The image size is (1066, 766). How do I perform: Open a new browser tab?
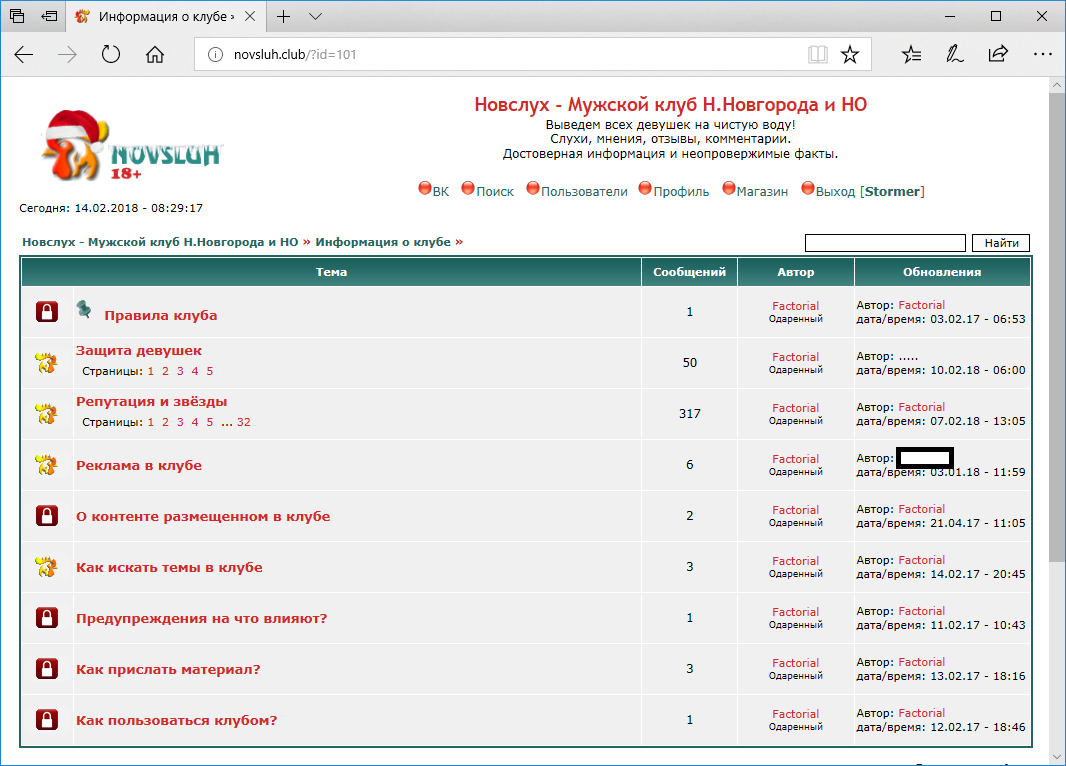284,17
